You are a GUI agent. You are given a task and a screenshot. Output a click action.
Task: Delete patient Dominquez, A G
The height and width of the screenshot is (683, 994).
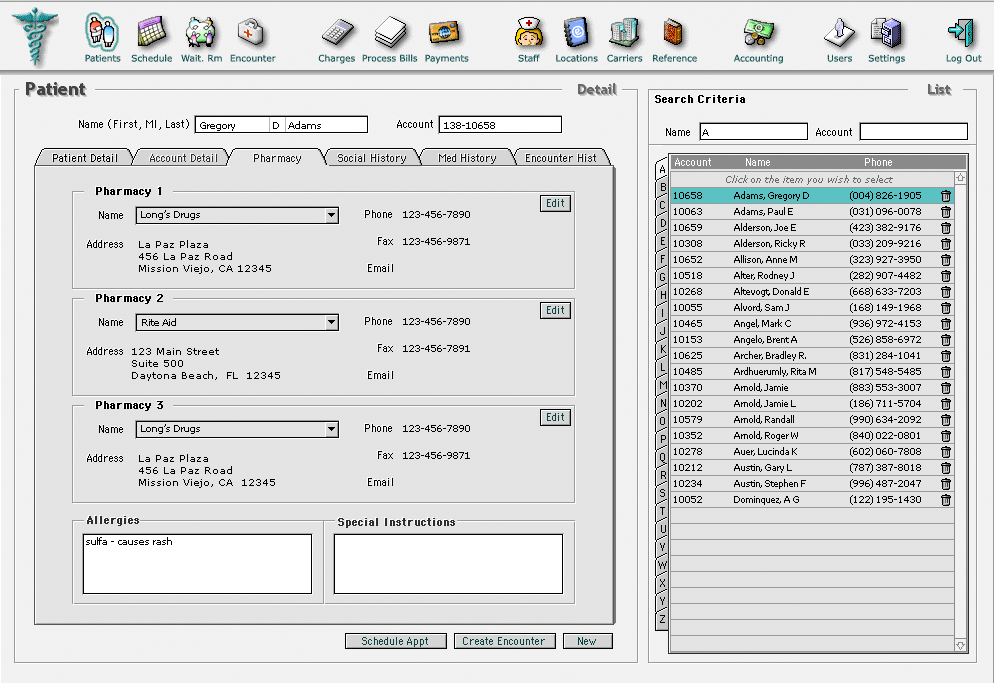point(946,500)
